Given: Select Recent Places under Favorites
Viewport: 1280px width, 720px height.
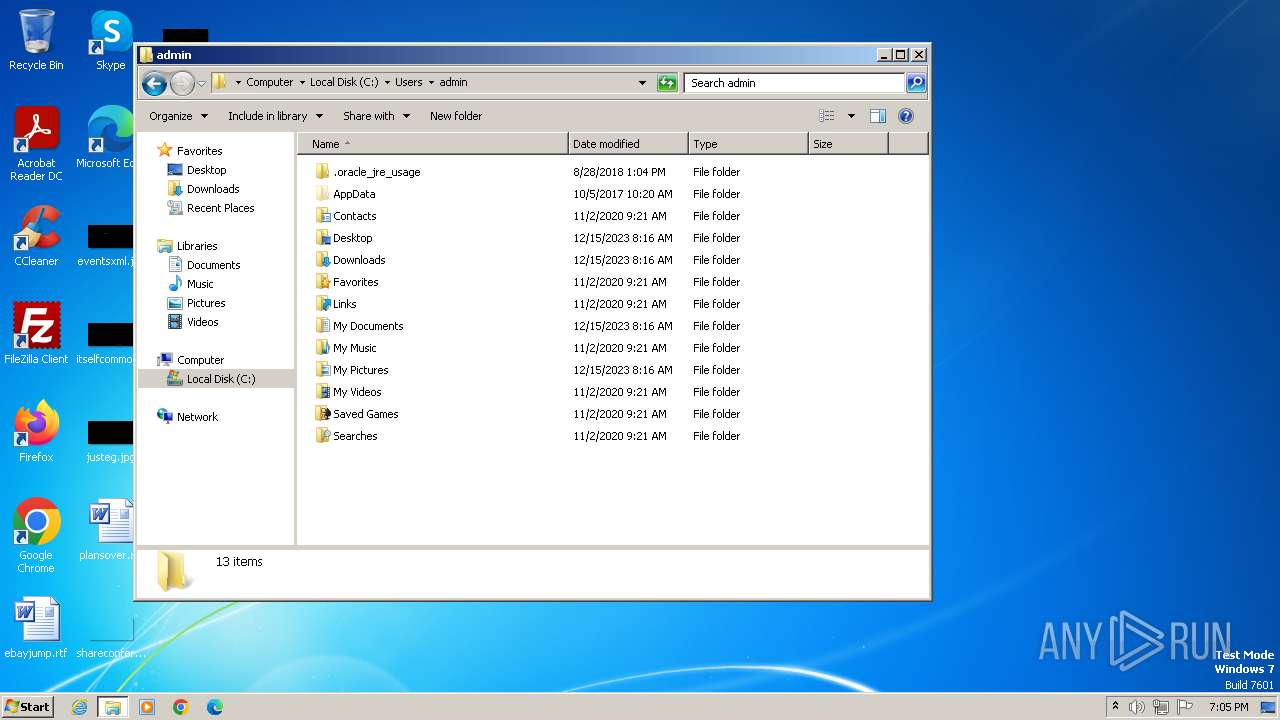Looking at the screenshot, I should (x=220, y=208).
